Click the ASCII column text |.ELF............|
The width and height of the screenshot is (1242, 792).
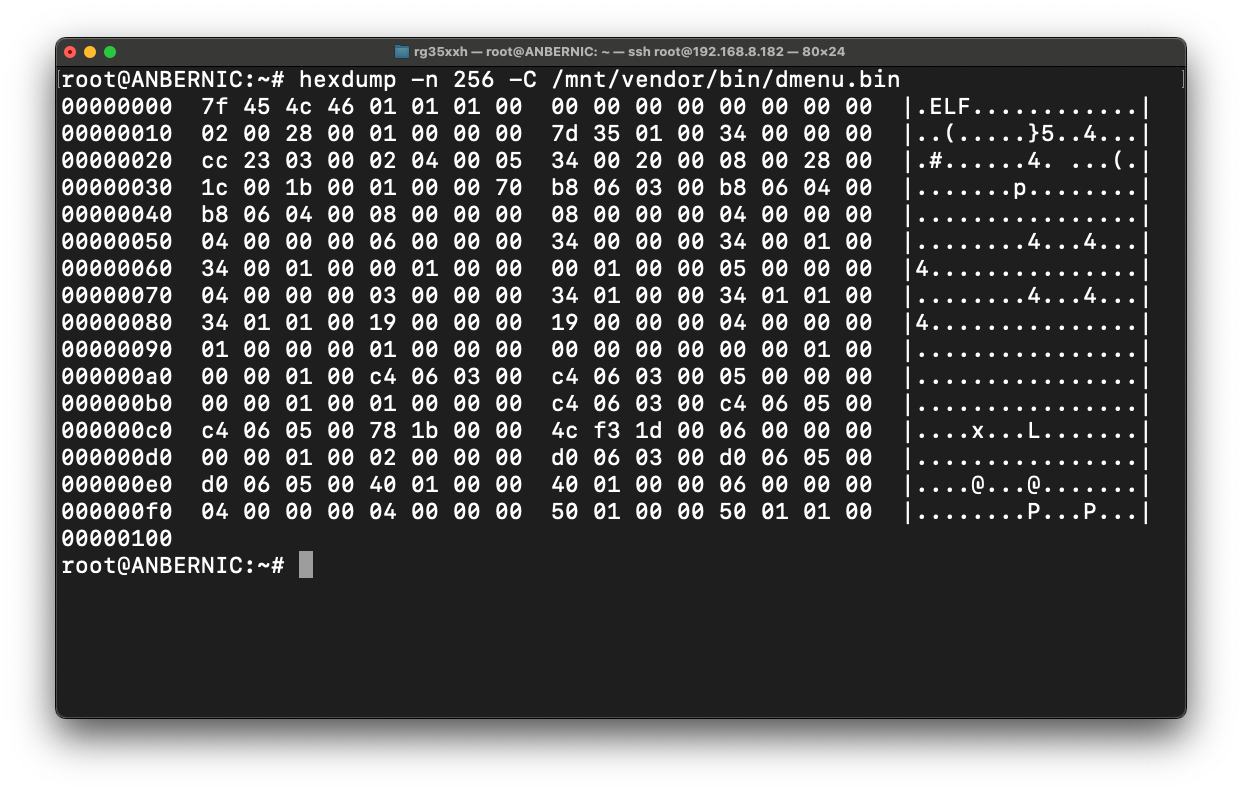1027,106
